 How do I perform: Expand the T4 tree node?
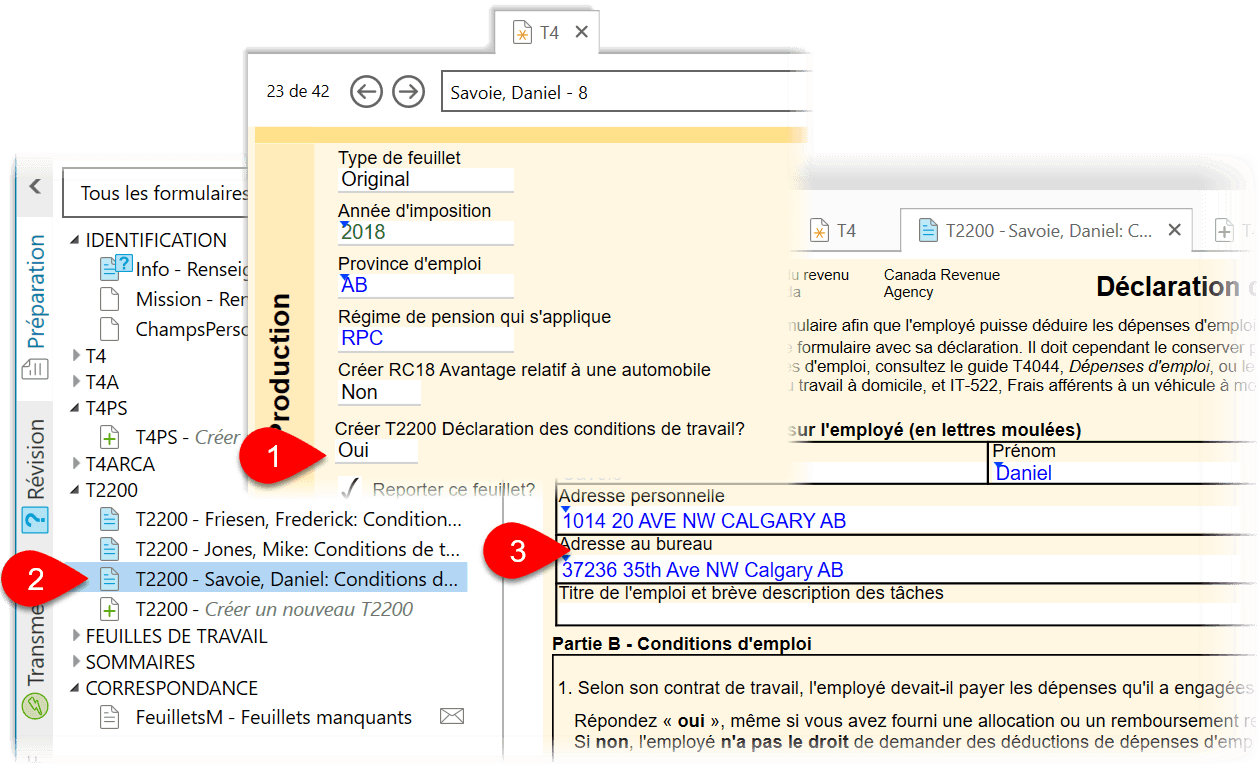75,356
